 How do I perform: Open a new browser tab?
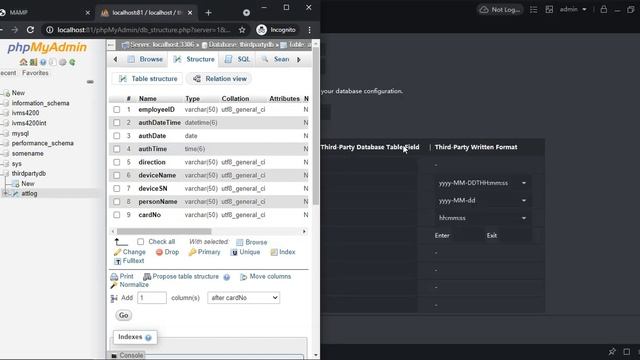[208, 13]
